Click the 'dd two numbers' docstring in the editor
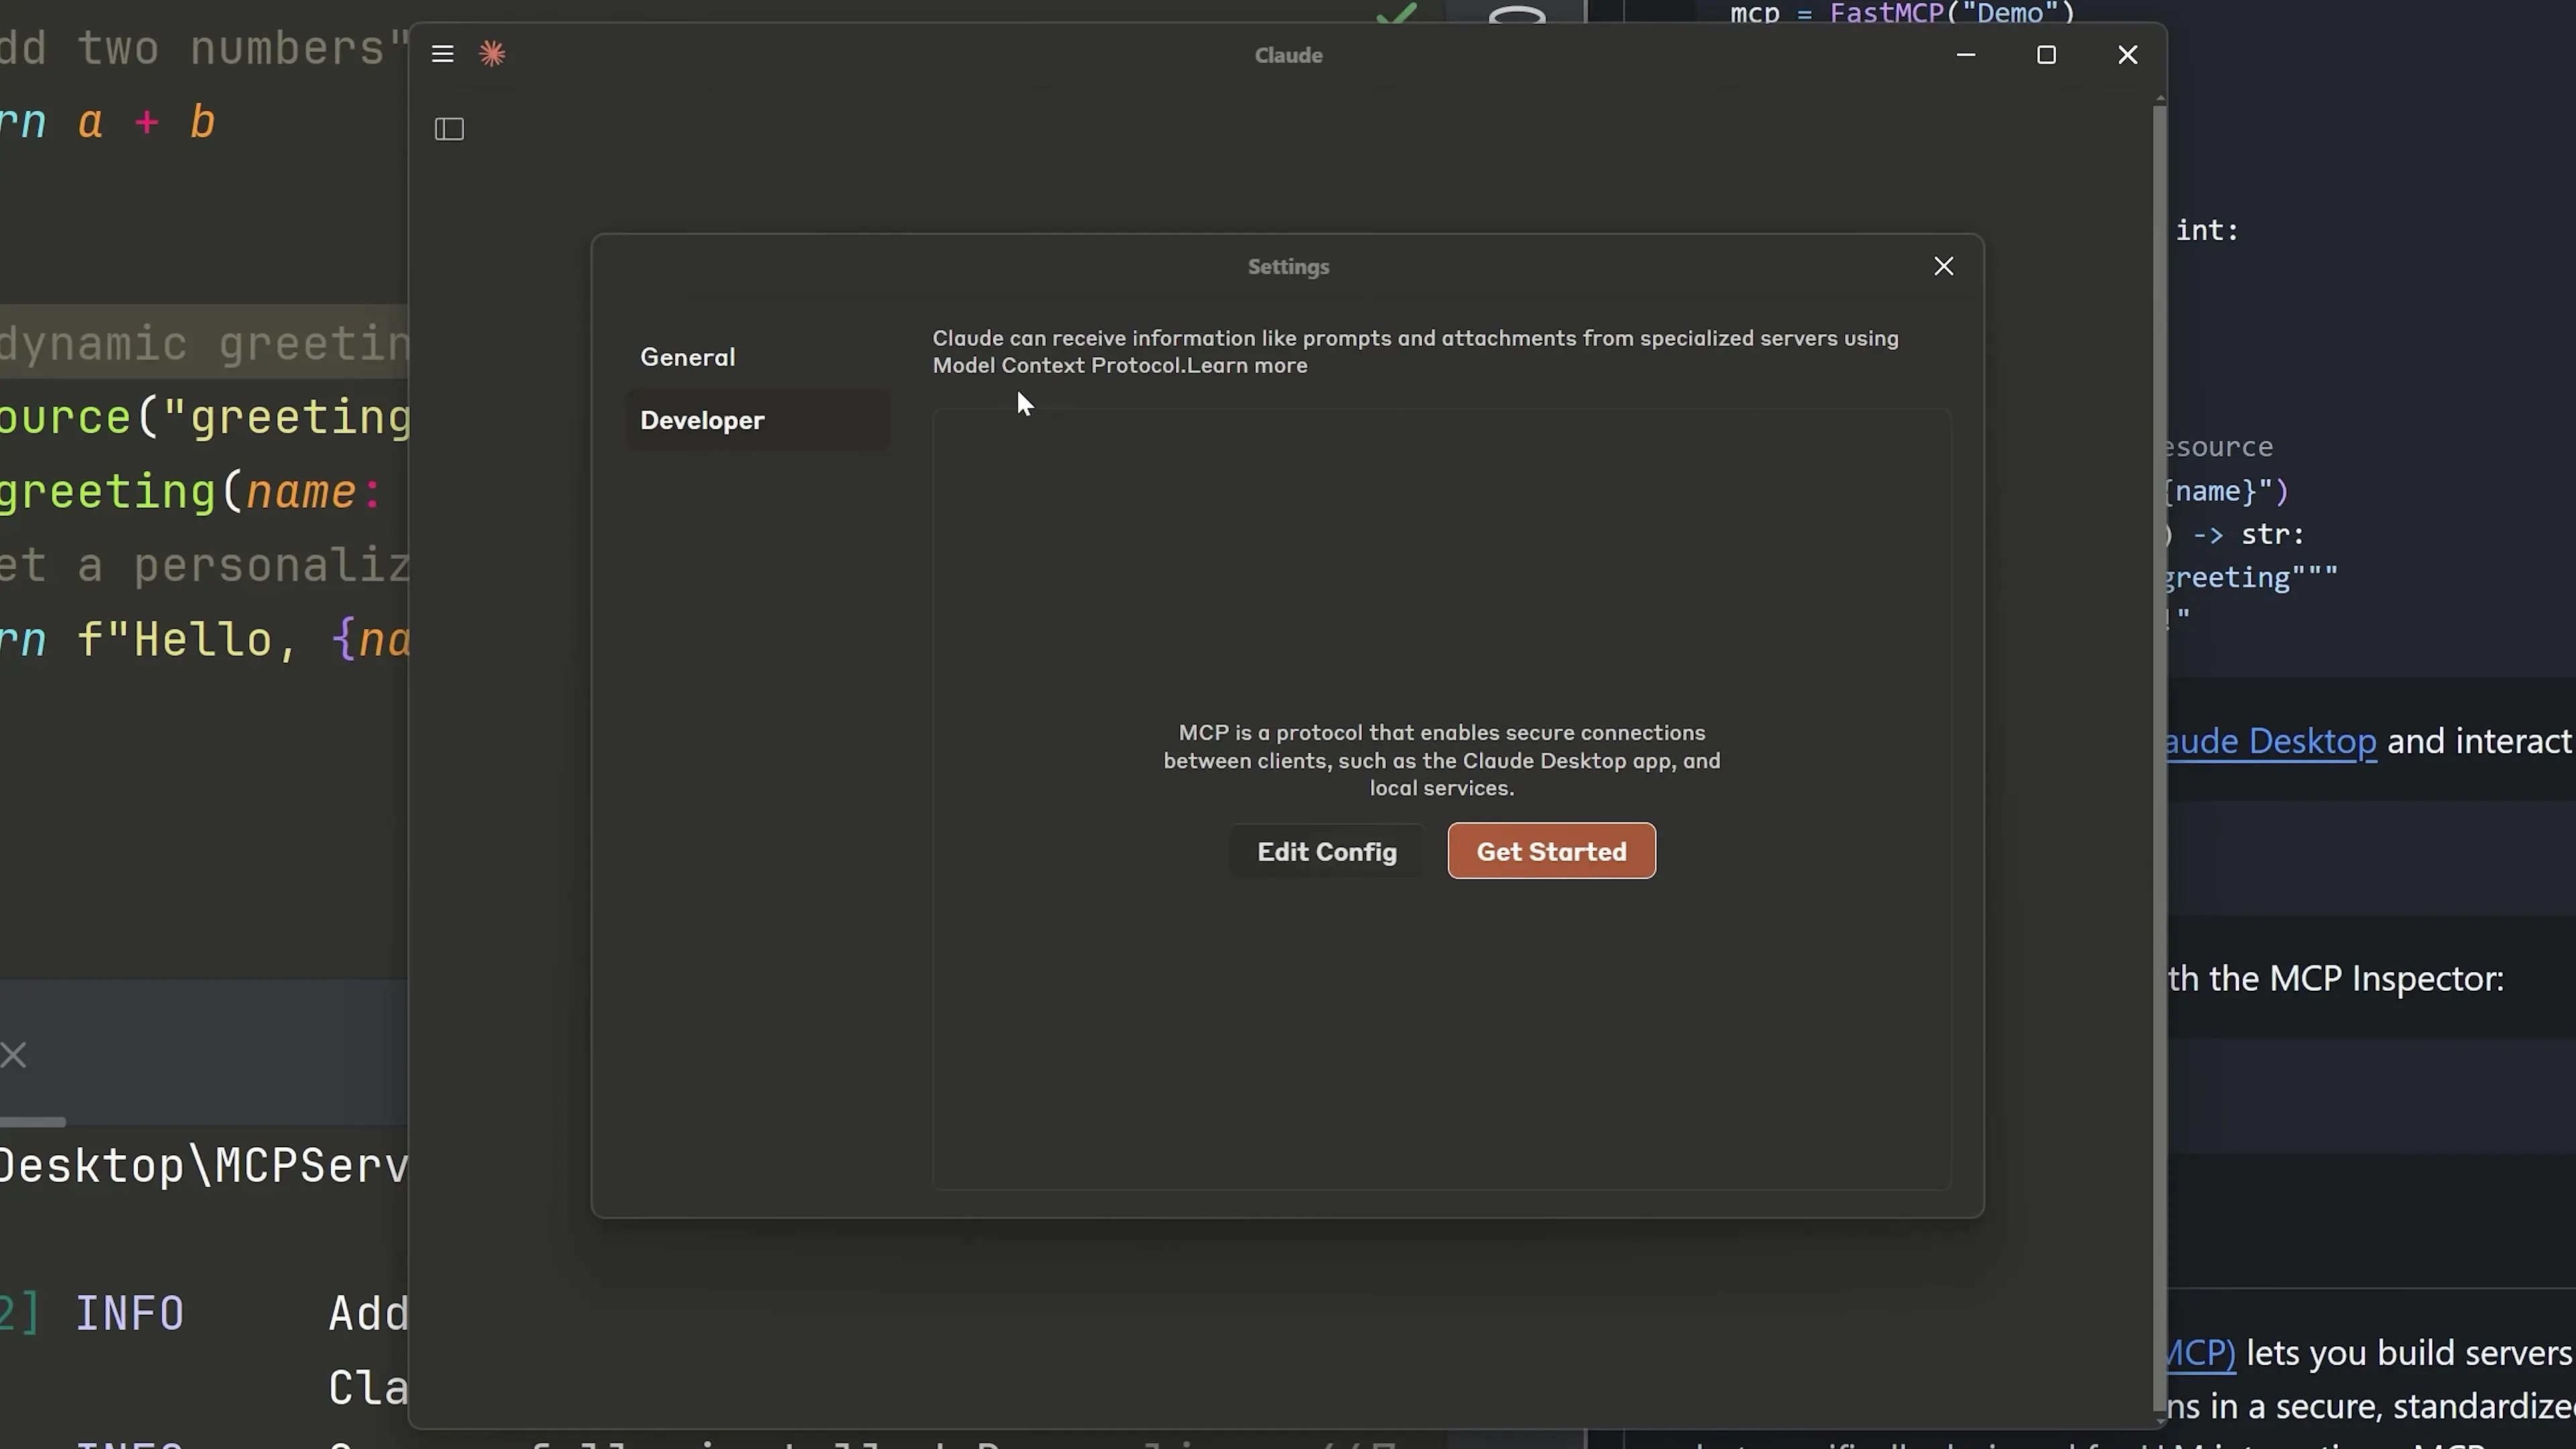 pos(204,48)
